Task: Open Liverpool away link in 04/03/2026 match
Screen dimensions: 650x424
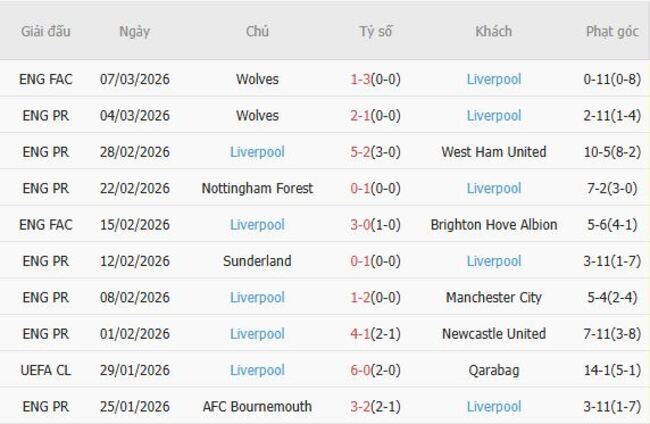Action: click(494, 116)
